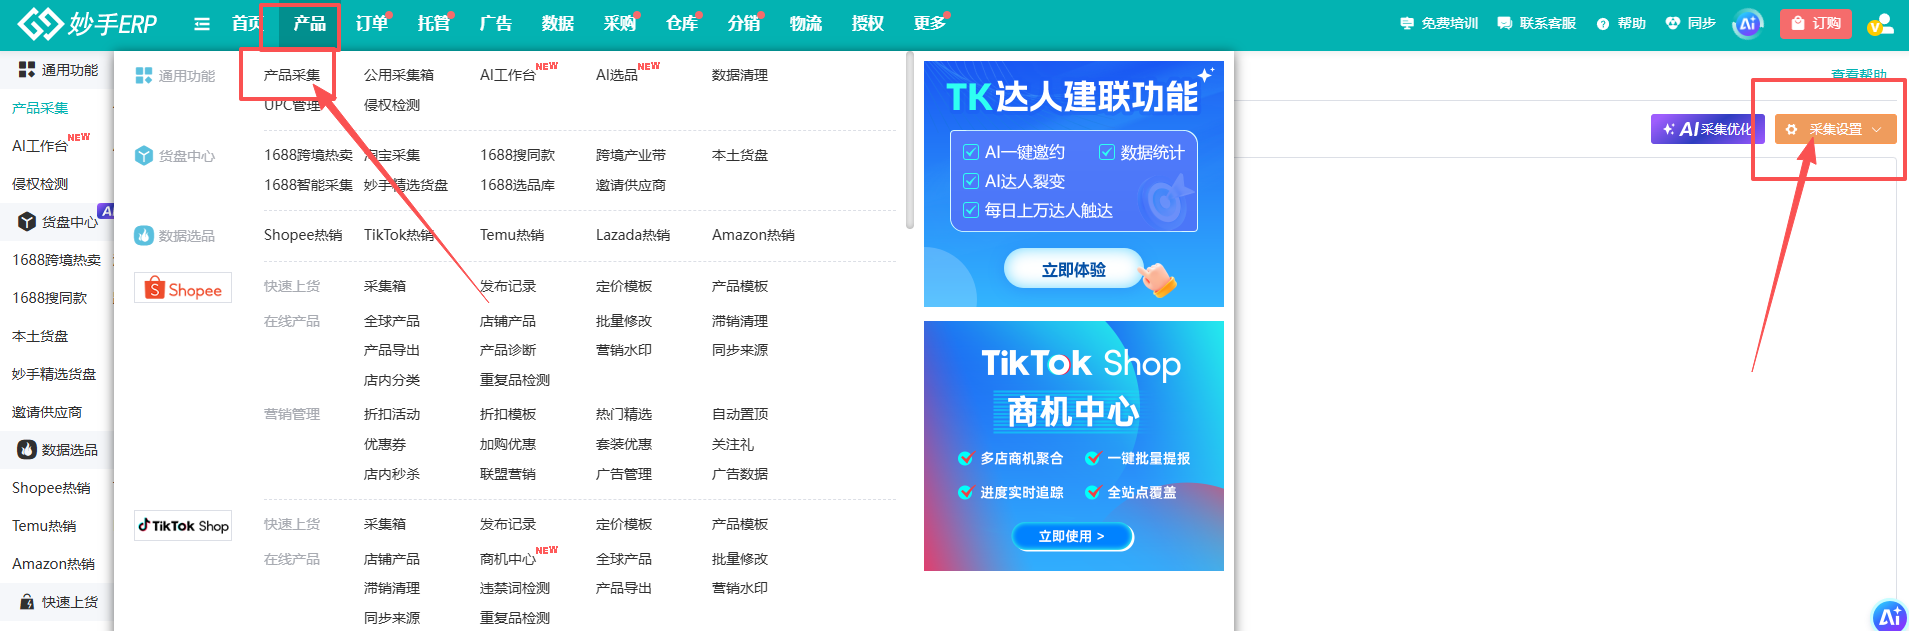Open the 订单 top menu
This screenshot has width=1909, height=631.
pyautogui.click(x=372, y=24)
